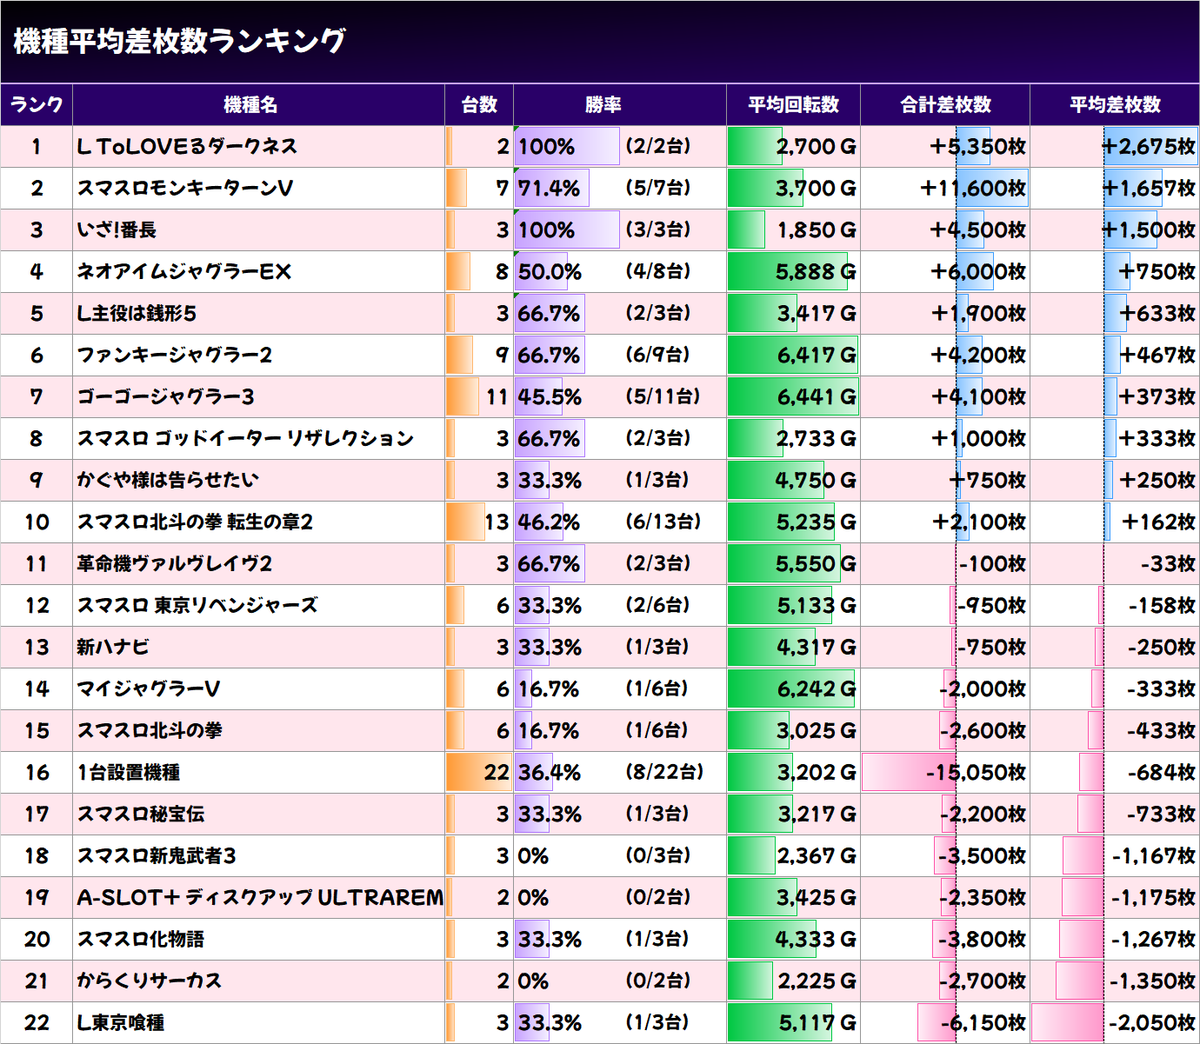
Task: Click average difference -1,350枚
Action: [1153, 981]
